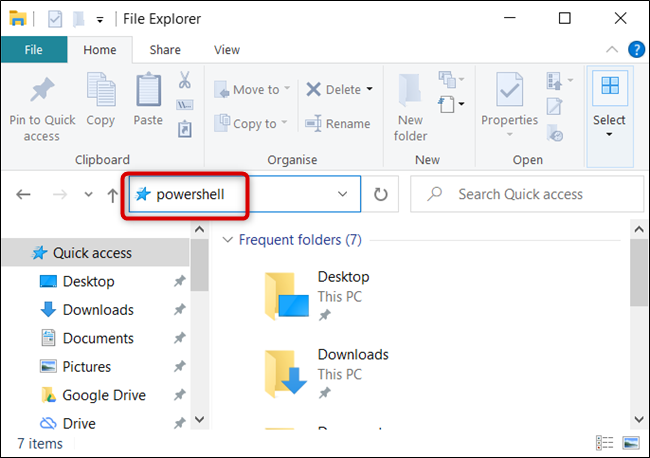Click the Select ribbon icon
Viewport: 650px width, 458px height.
tap(610, 86)
